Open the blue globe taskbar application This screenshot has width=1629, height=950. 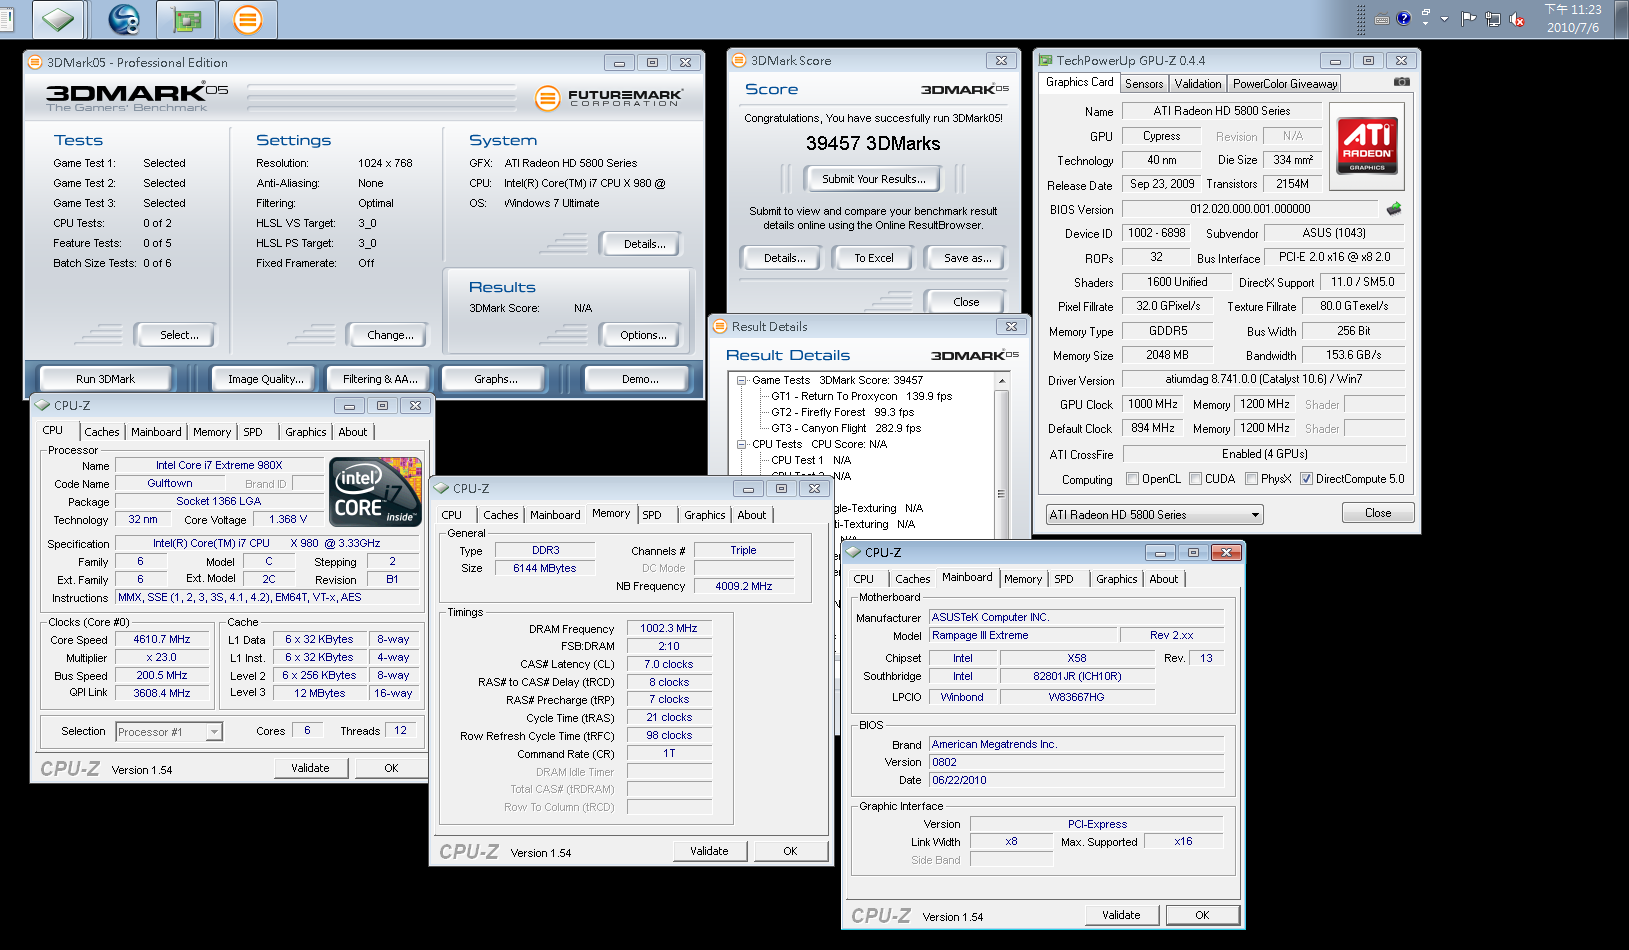click(x=123, y=19)
